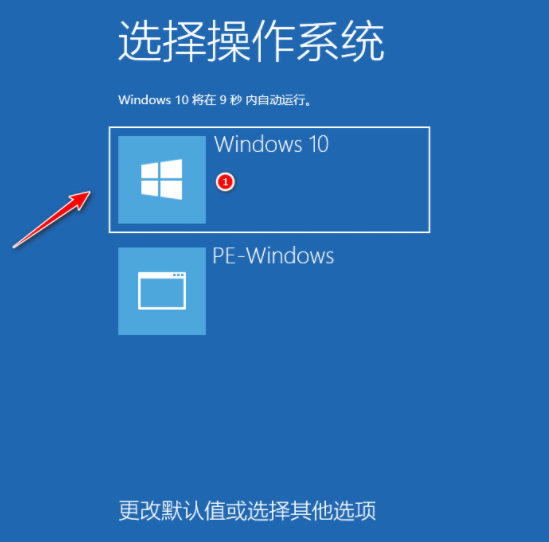The image size is (549, 542).
Task: Open 更改默认值或选择其他选项 link
Action: point(247,511)
